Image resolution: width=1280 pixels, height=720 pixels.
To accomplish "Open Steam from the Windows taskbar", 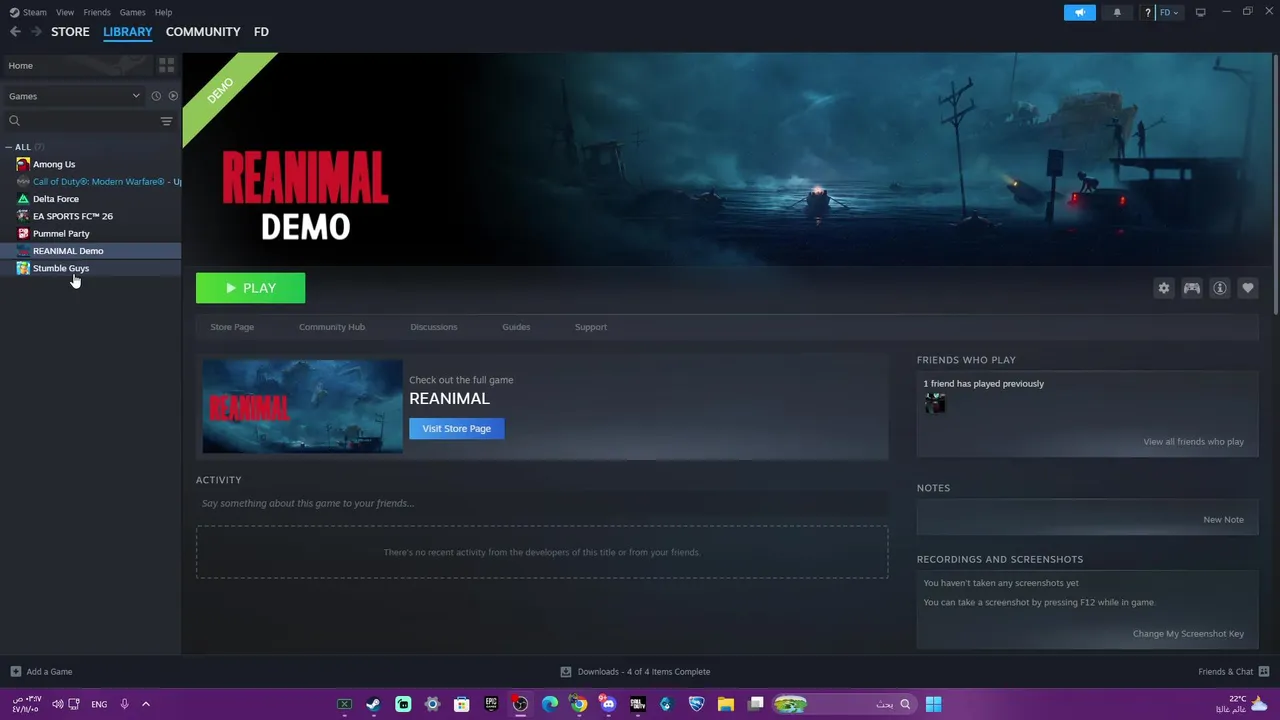I will click(373, 704).
